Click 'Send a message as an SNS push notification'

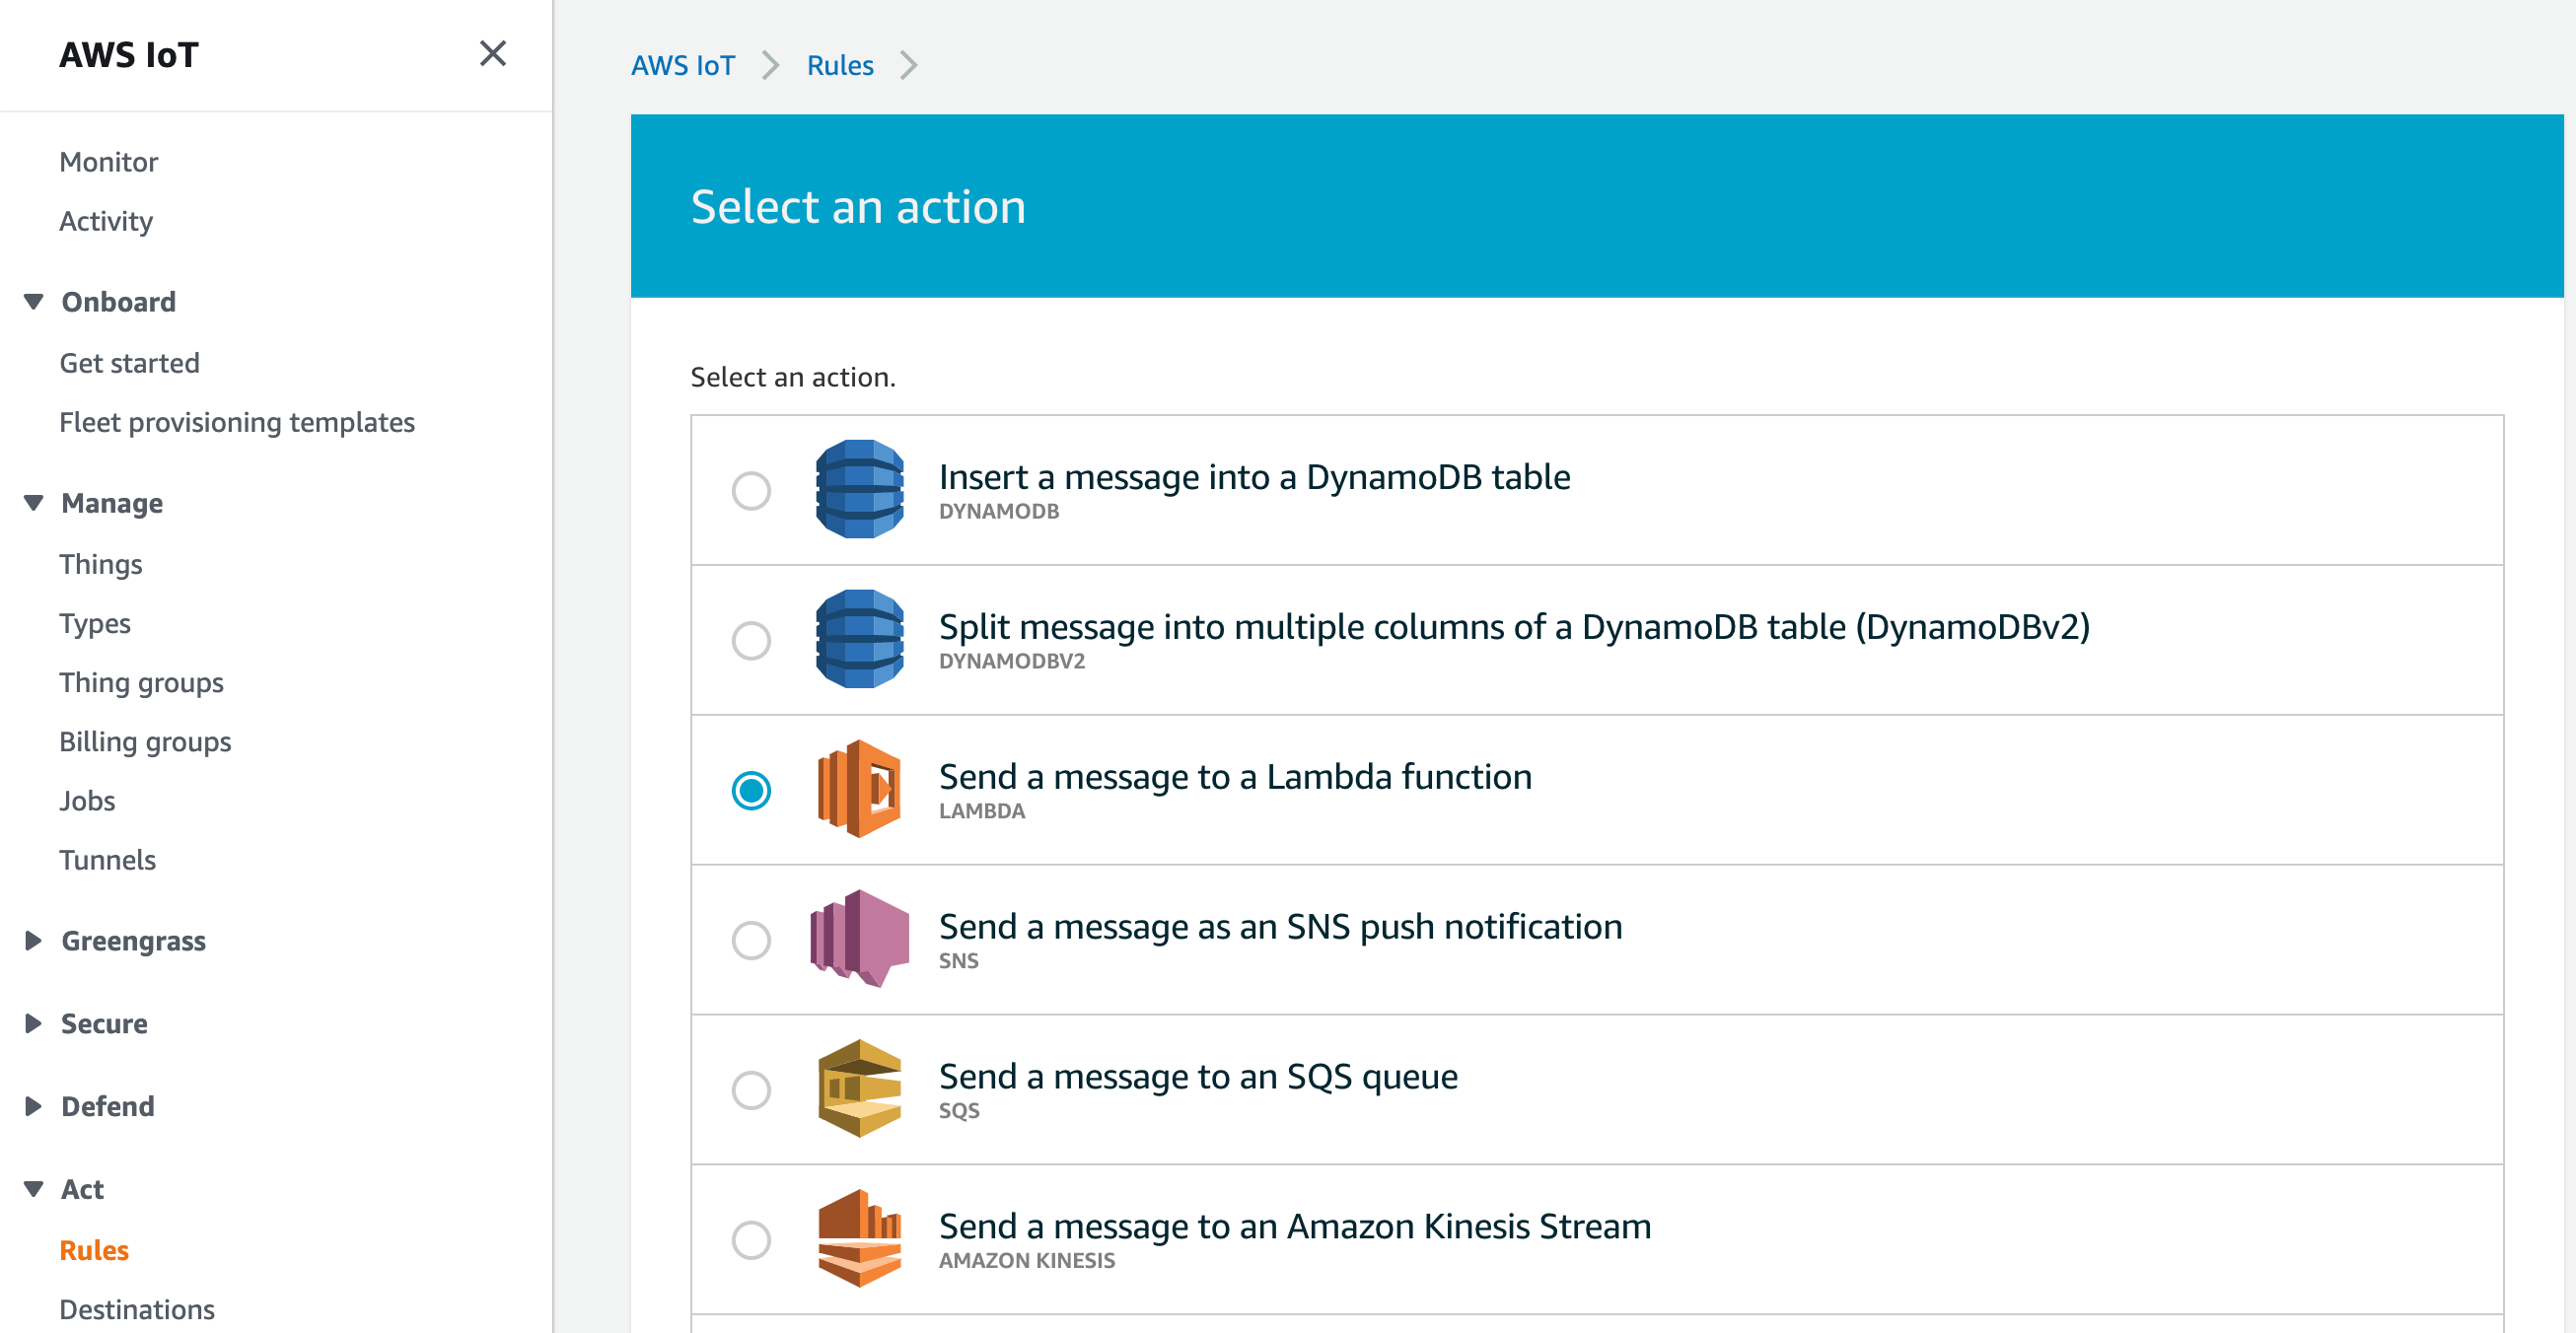(x=1280, y=927)
